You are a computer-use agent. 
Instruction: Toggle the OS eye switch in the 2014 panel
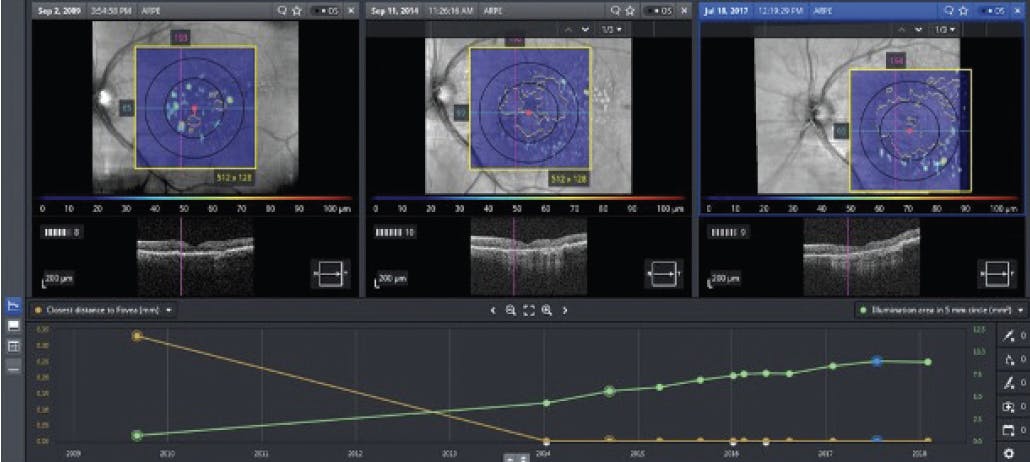point(658,10)
